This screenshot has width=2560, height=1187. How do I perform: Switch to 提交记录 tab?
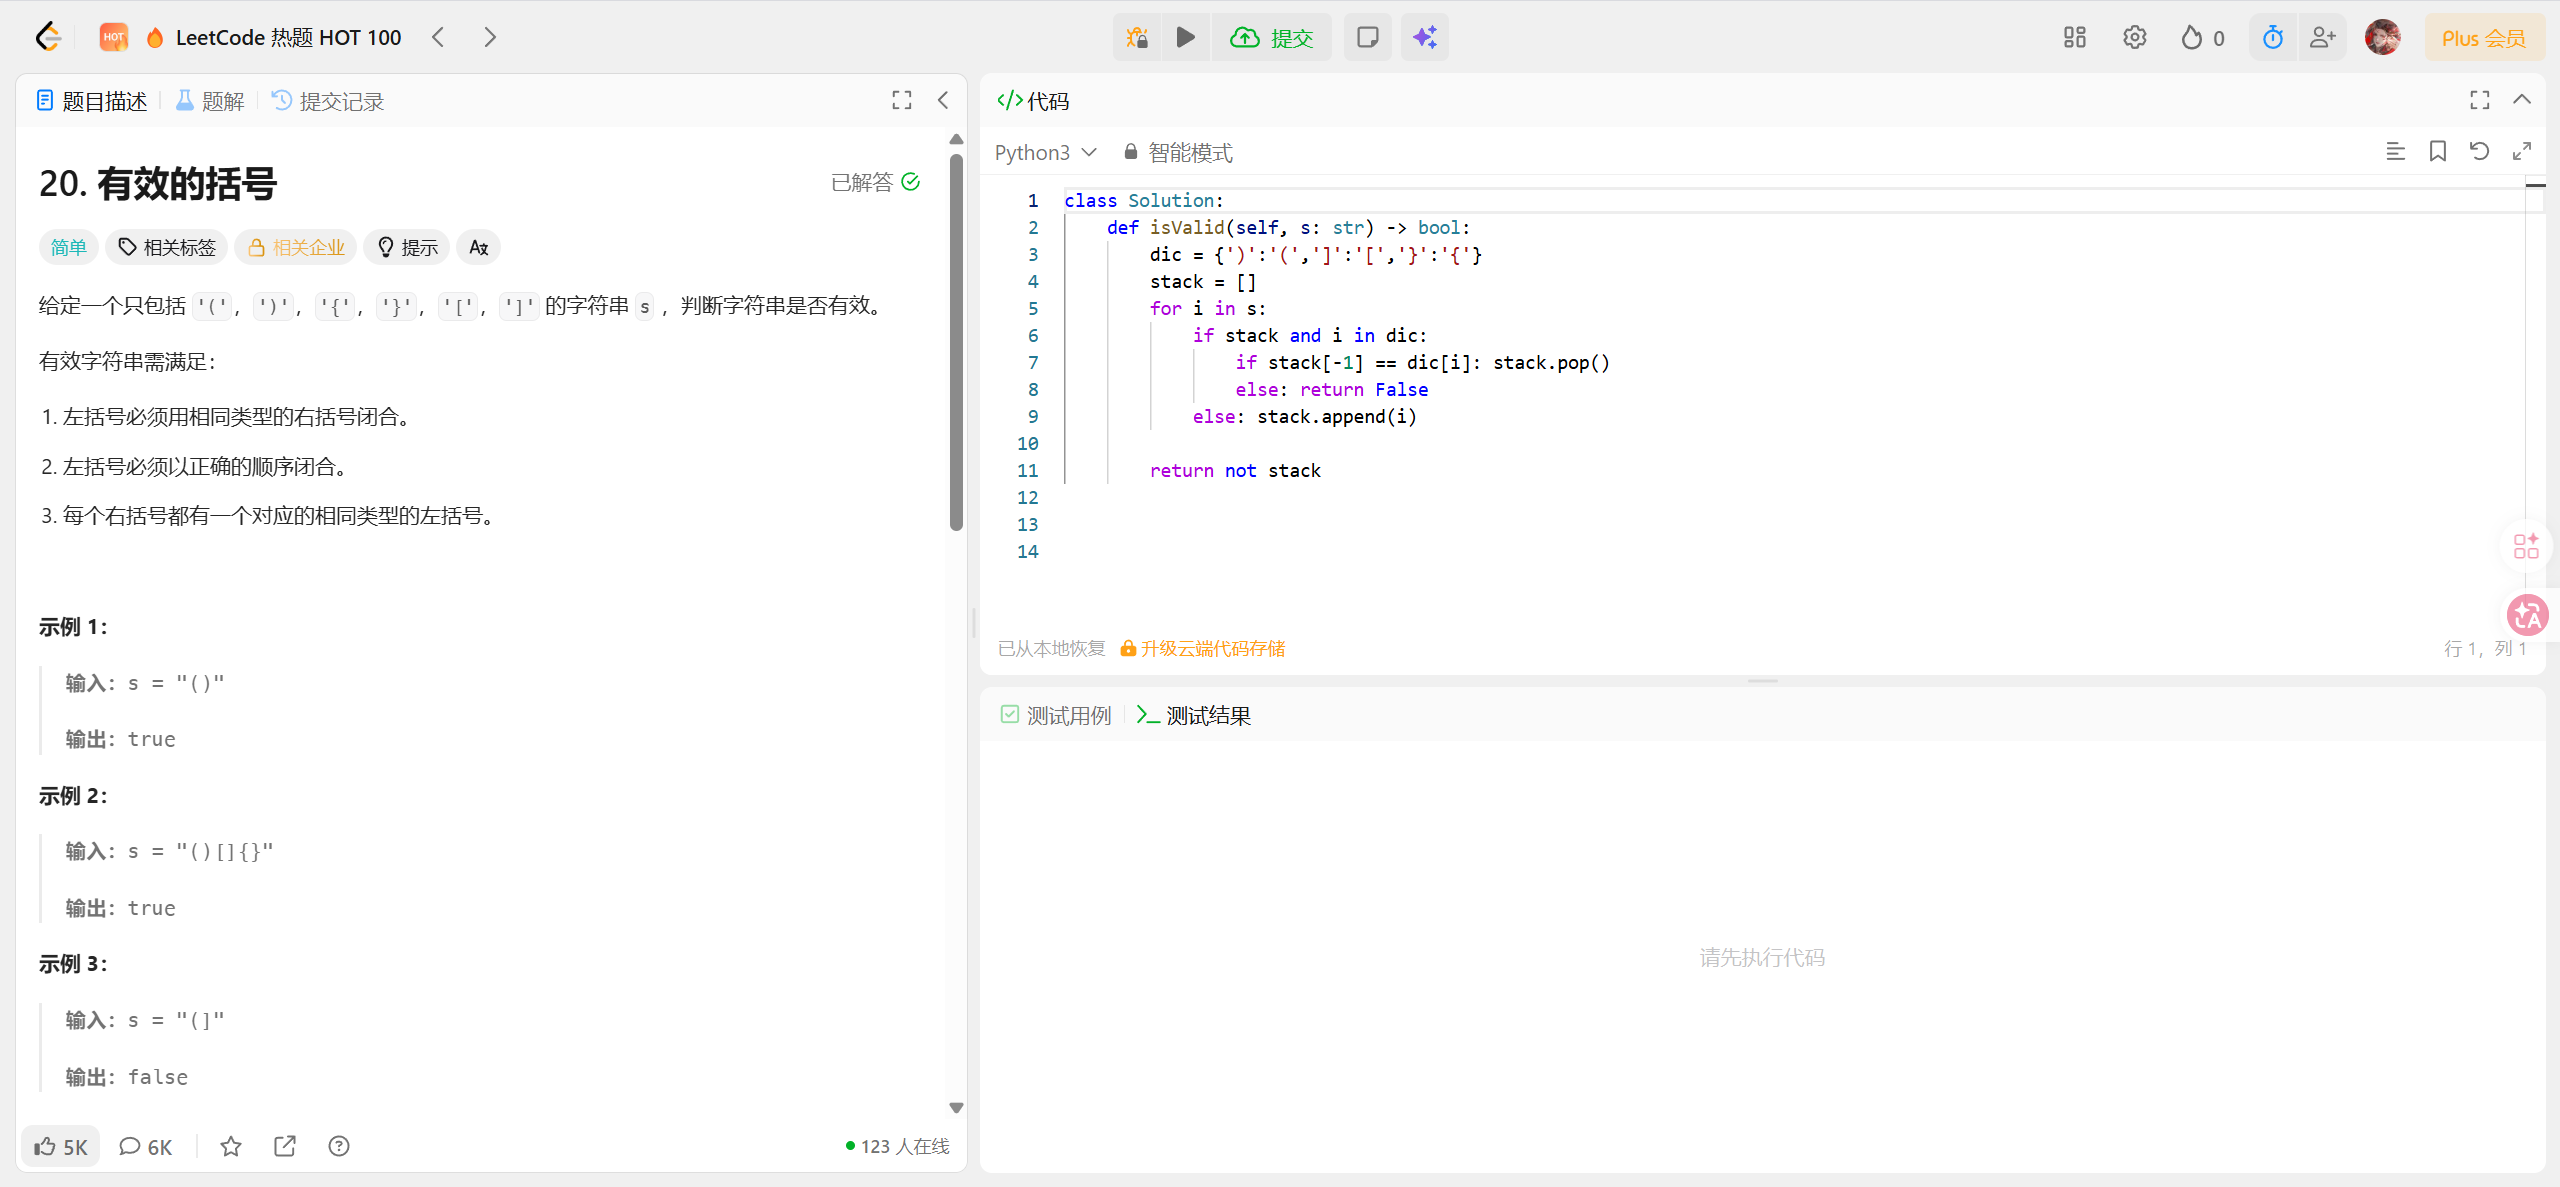(x=329, y=101)
